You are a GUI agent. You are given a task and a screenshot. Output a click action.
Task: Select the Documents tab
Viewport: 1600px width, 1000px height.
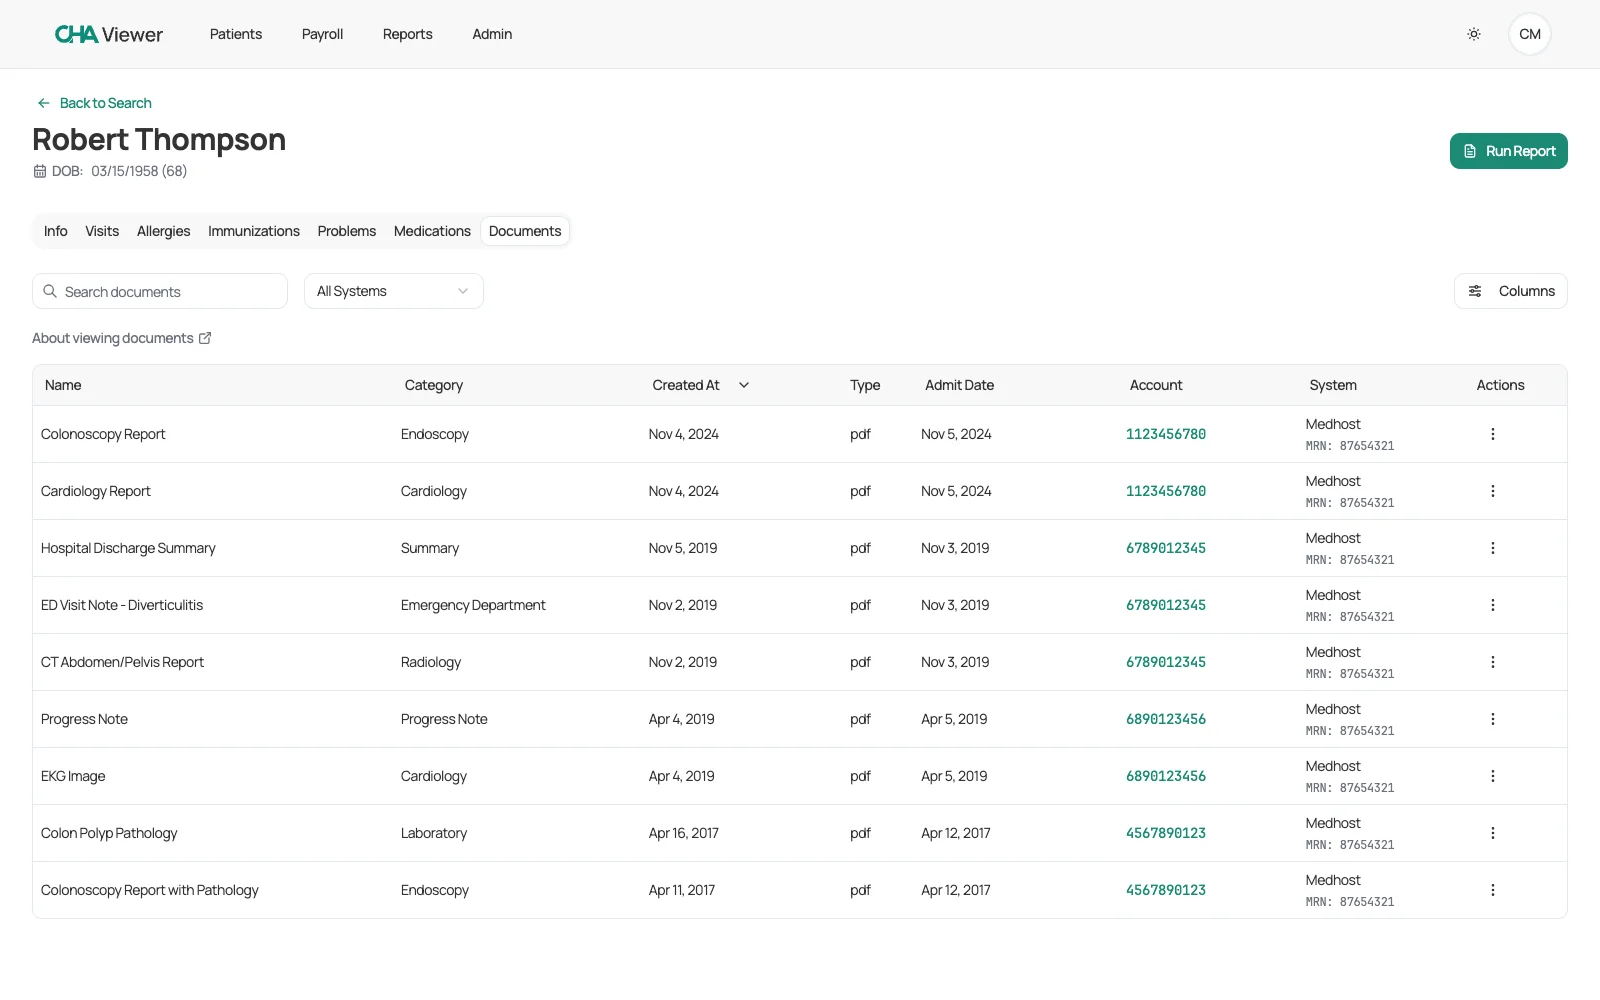tap(525, 231)
